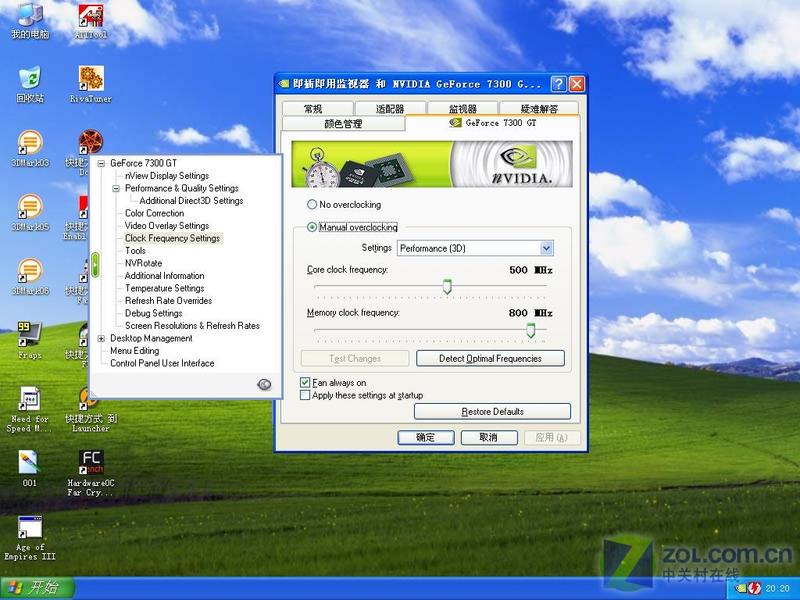Select the Age of Empires III icon
Screen dimensions: 800x600
point(30,538)
